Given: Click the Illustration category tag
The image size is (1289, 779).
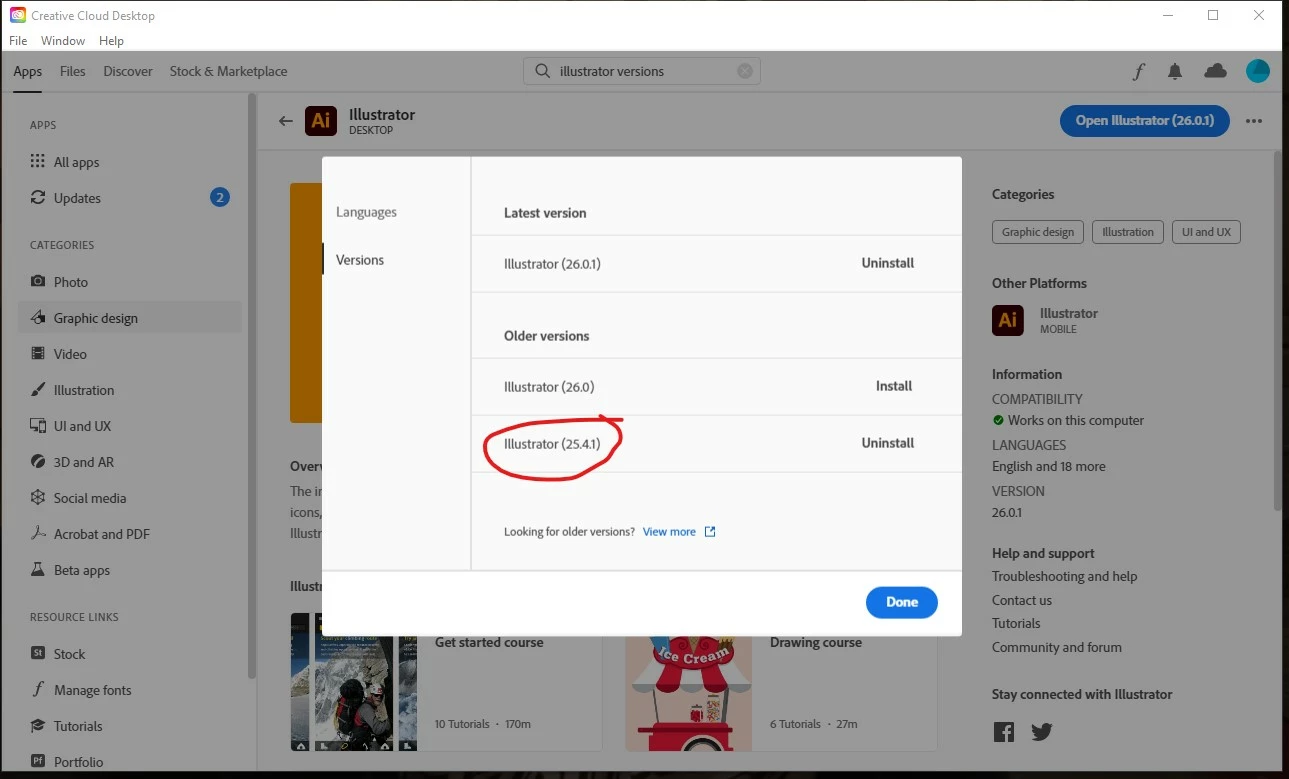Looking at the screenshot, I should [x=1128, y=232].
